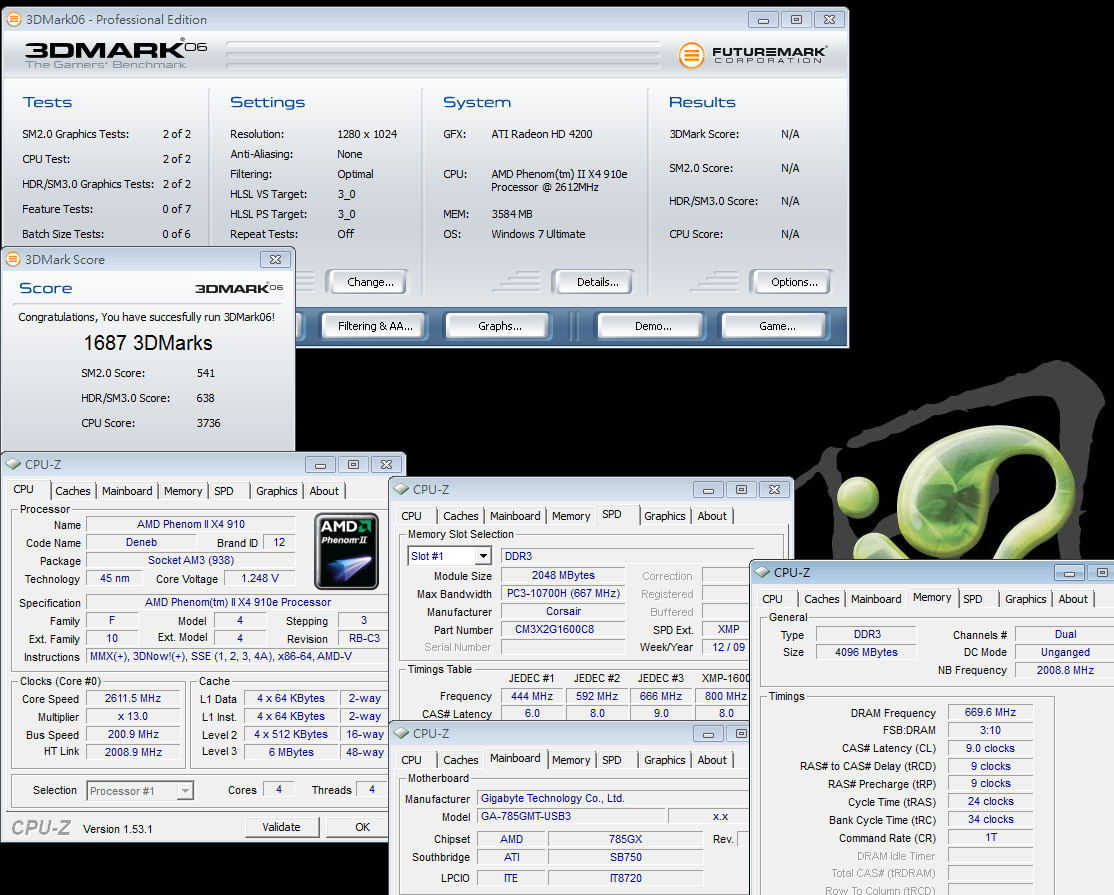
Task: Open Memory tab in the CPU-Z processor window
Action: [x=183, y=491]
